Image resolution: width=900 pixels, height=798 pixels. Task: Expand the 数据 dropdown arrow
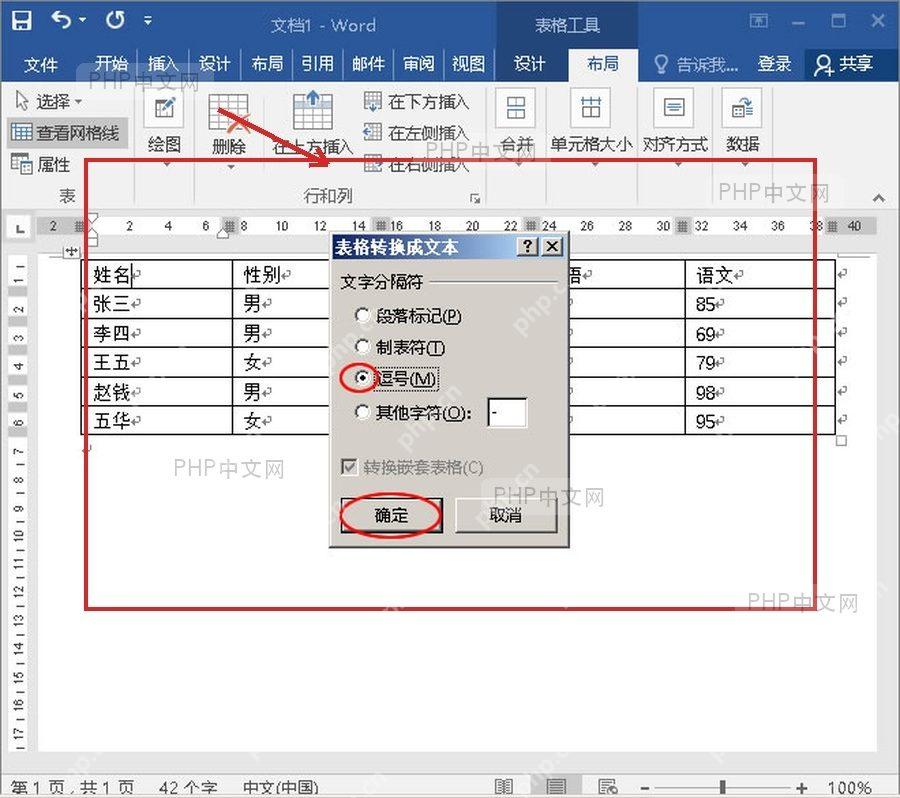tap(745, 165)
